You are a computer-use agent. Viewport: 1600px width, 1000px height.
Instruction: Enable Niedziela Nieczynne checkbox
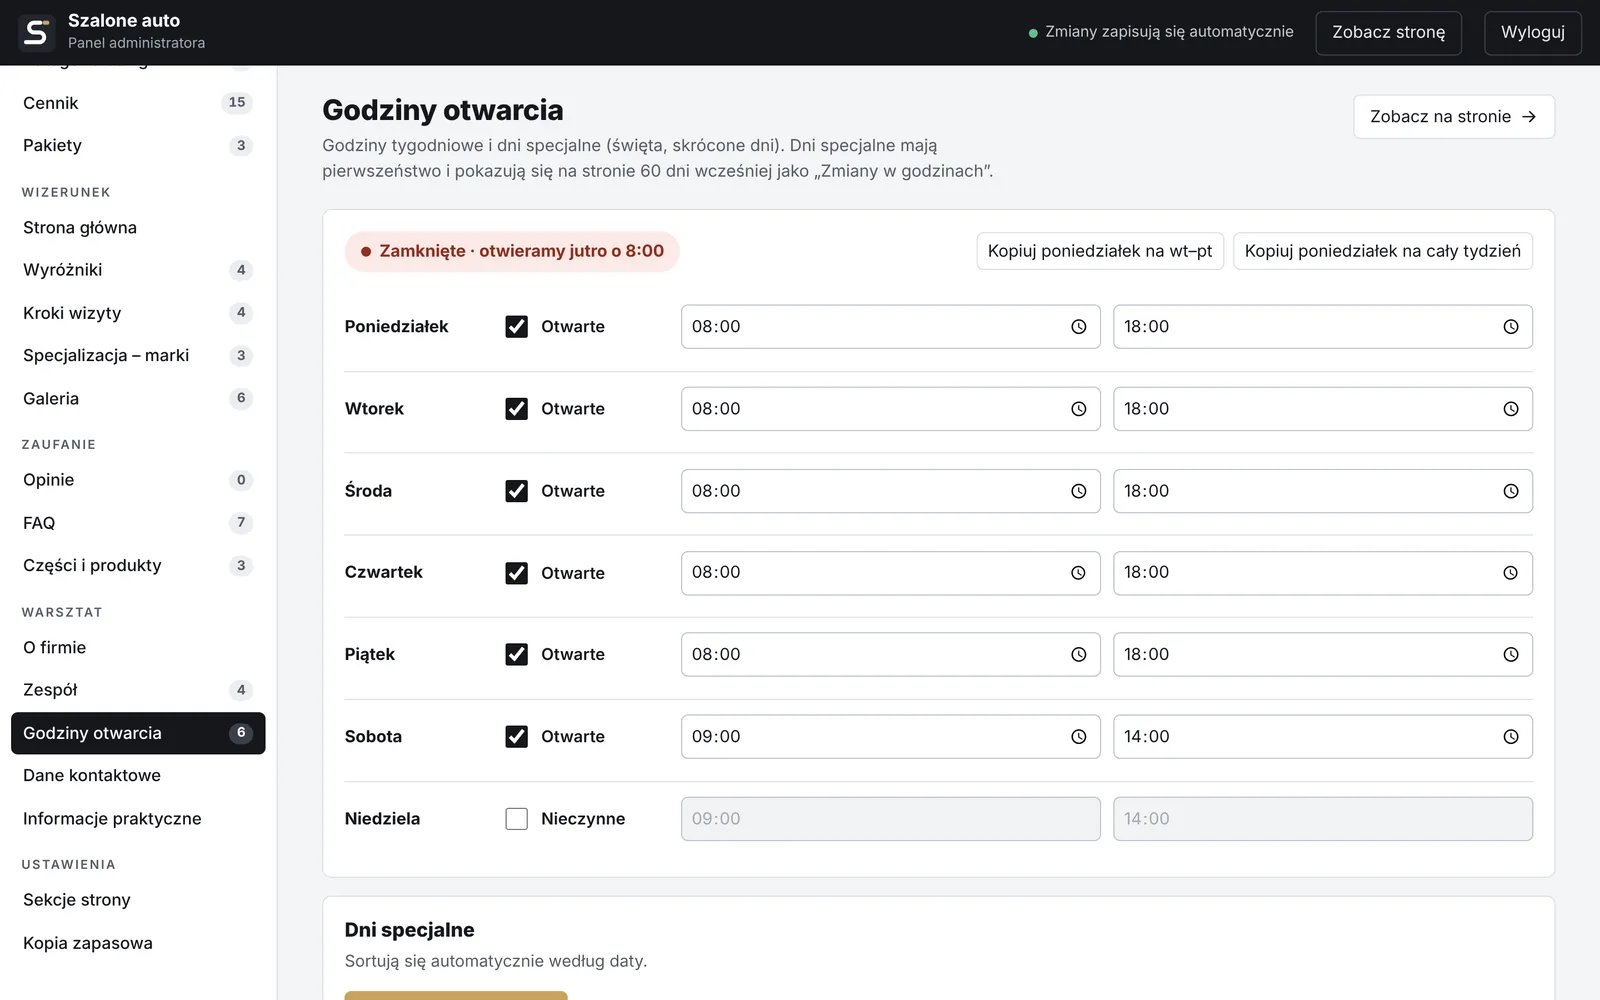[516, 819]
